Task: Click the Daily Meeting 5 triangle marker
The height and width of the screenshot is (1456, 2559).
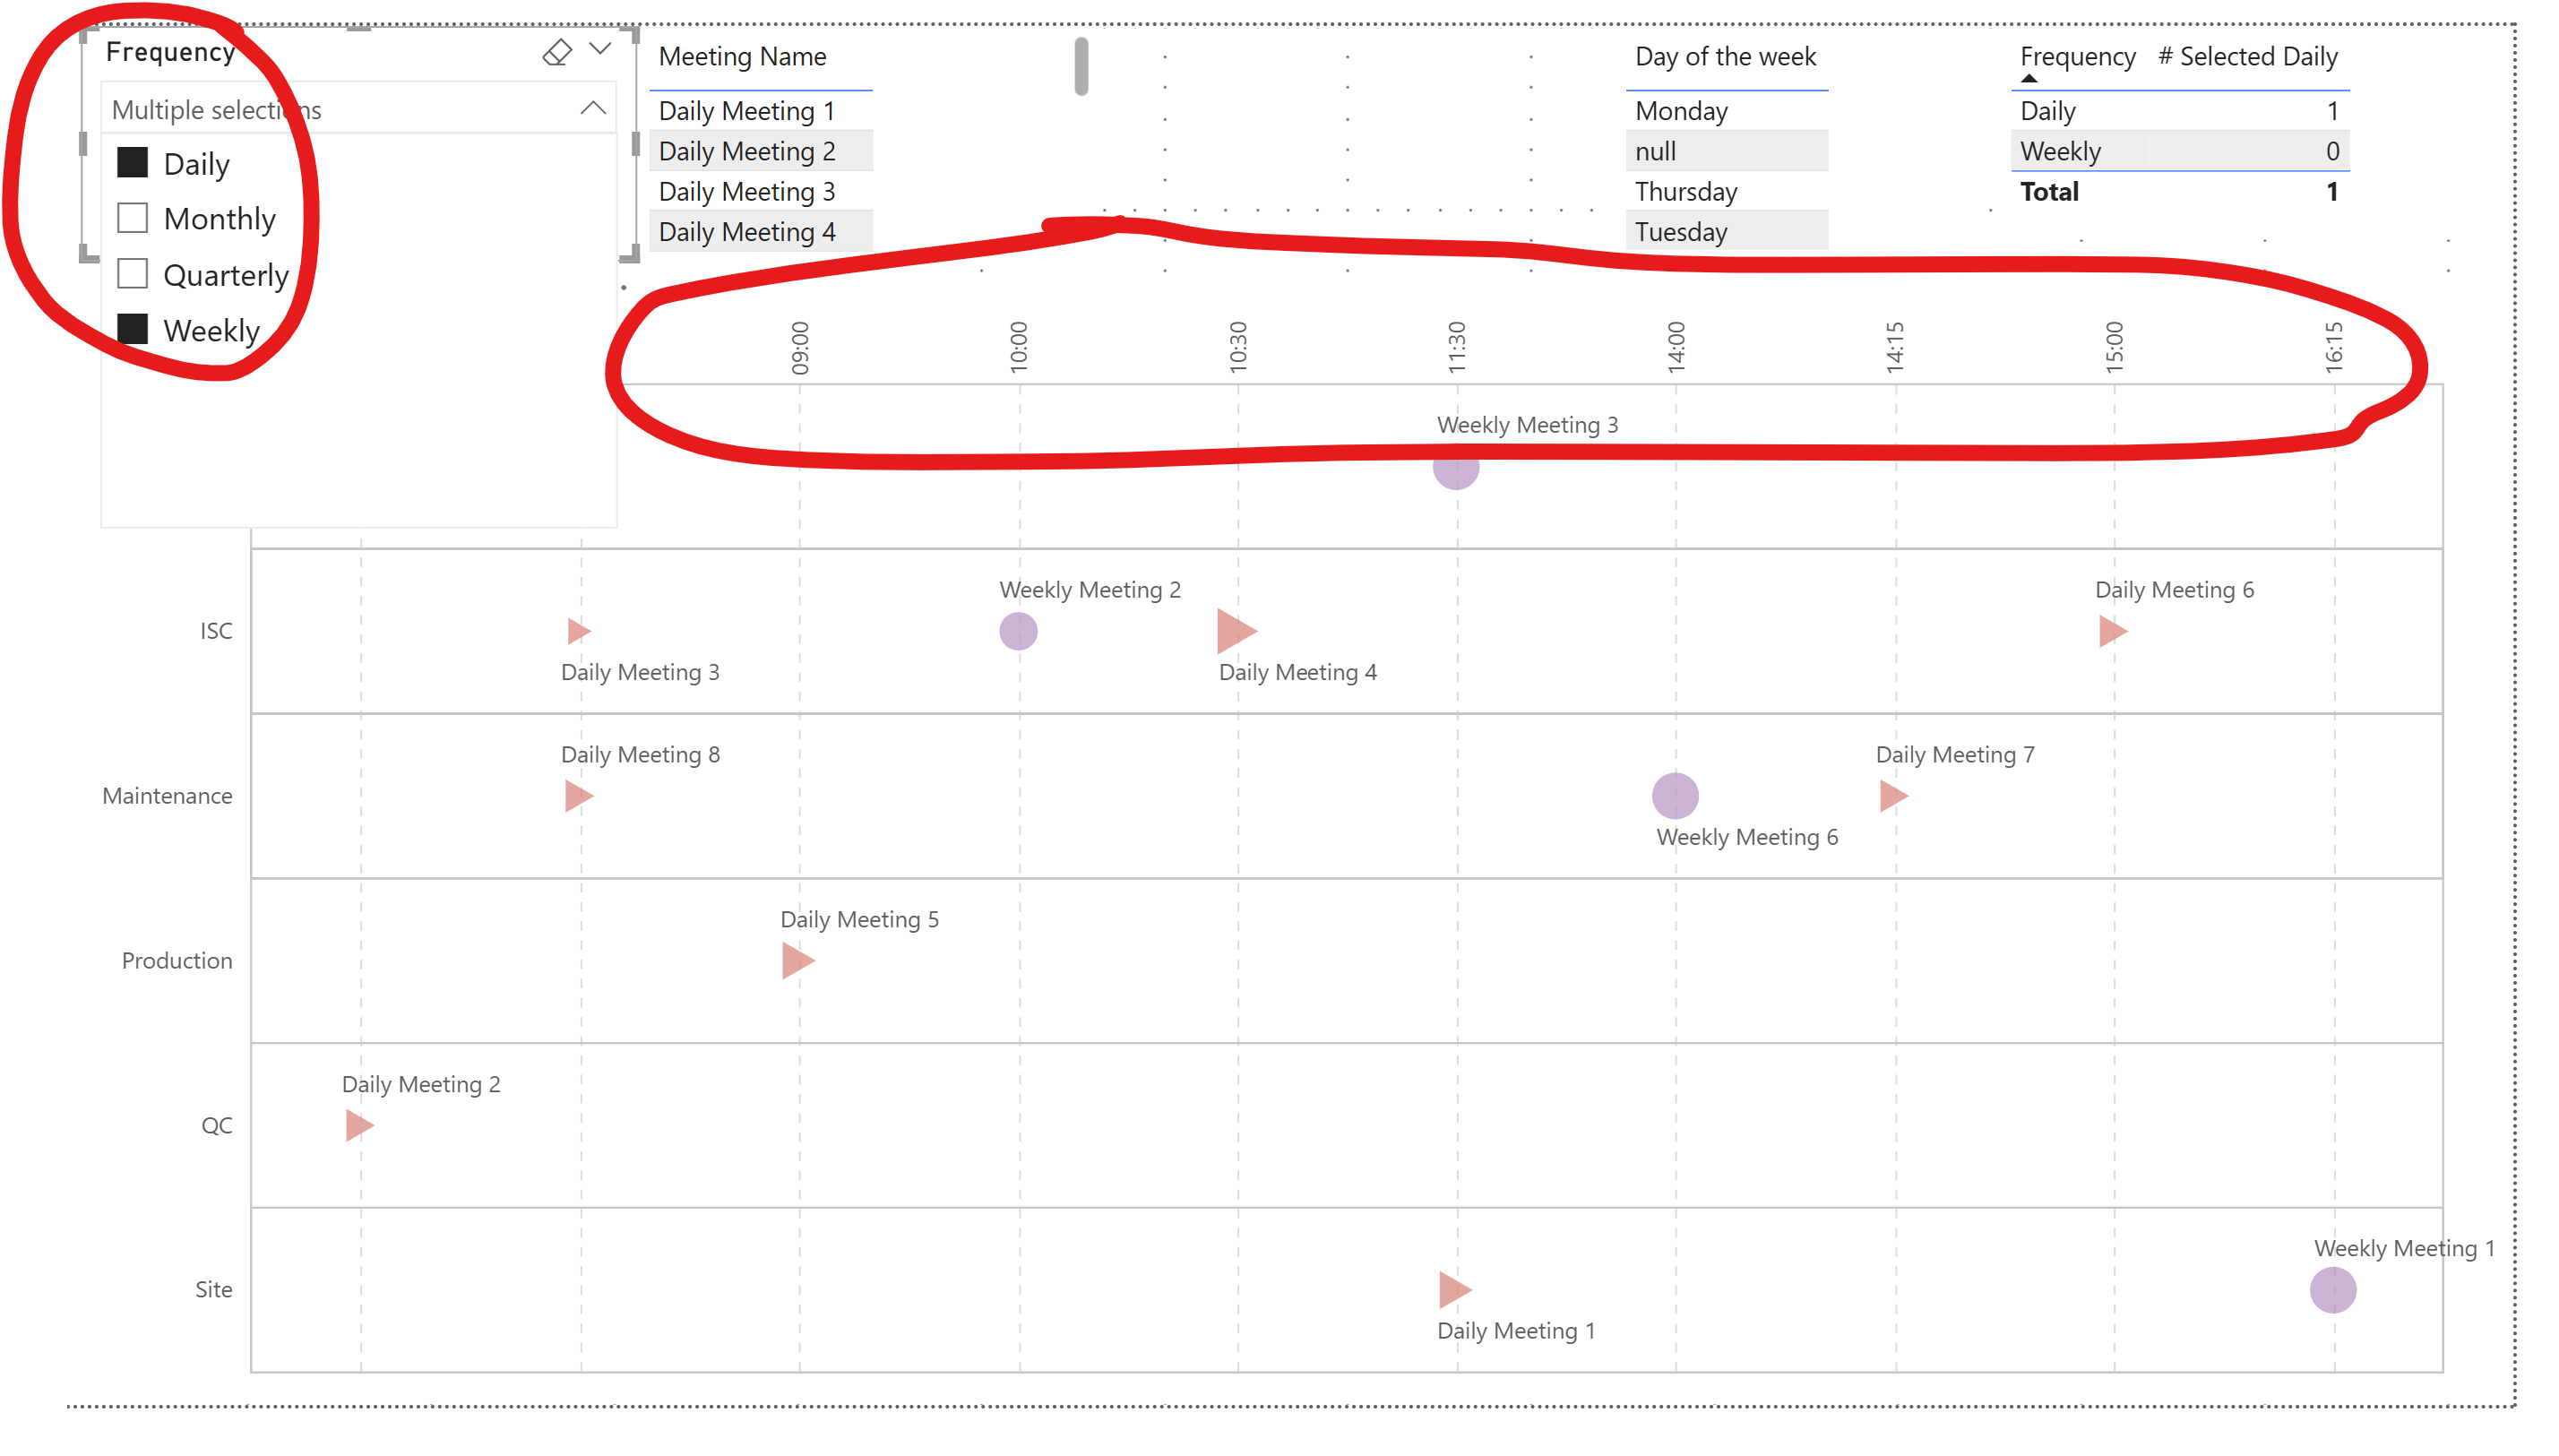Action: (796, 961)
